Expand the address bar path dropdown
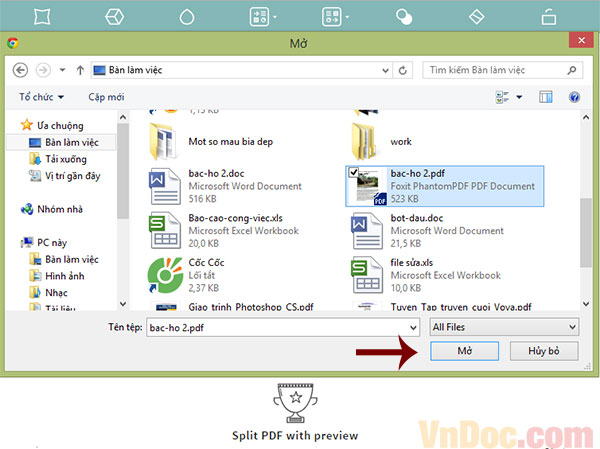This screenshot has height=449, width=600. point(385,70)
